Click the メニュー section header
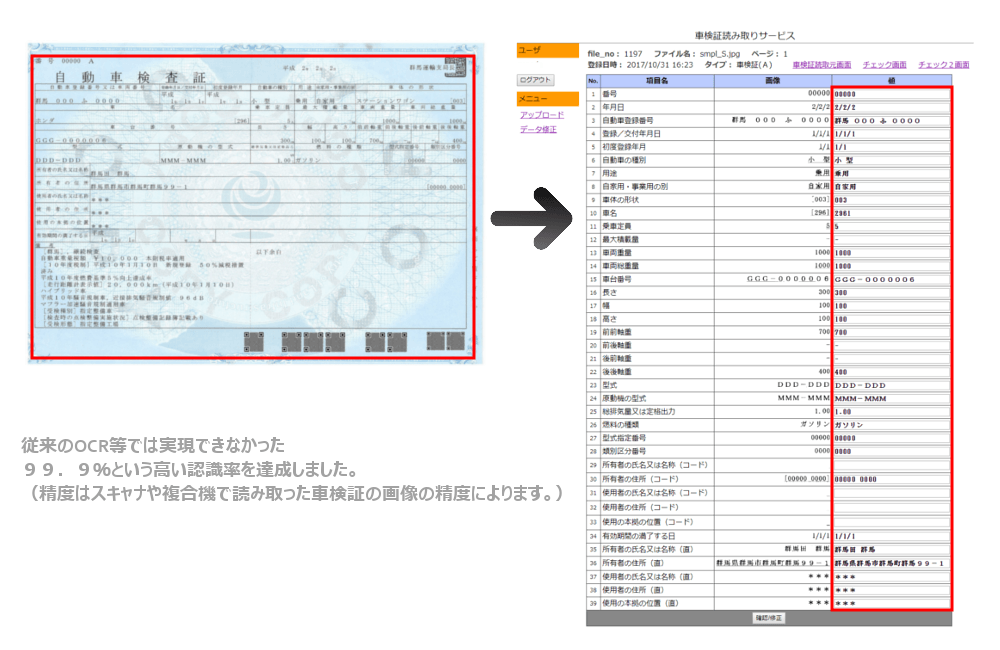 547,99
